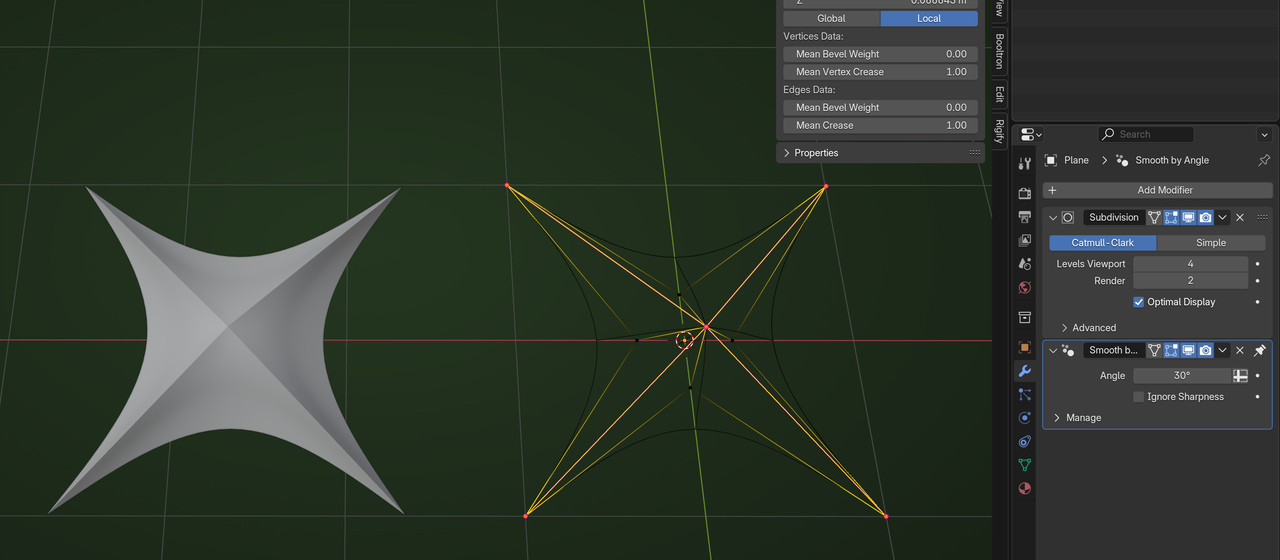Click the Mean Crease slider field

[880, 125]
